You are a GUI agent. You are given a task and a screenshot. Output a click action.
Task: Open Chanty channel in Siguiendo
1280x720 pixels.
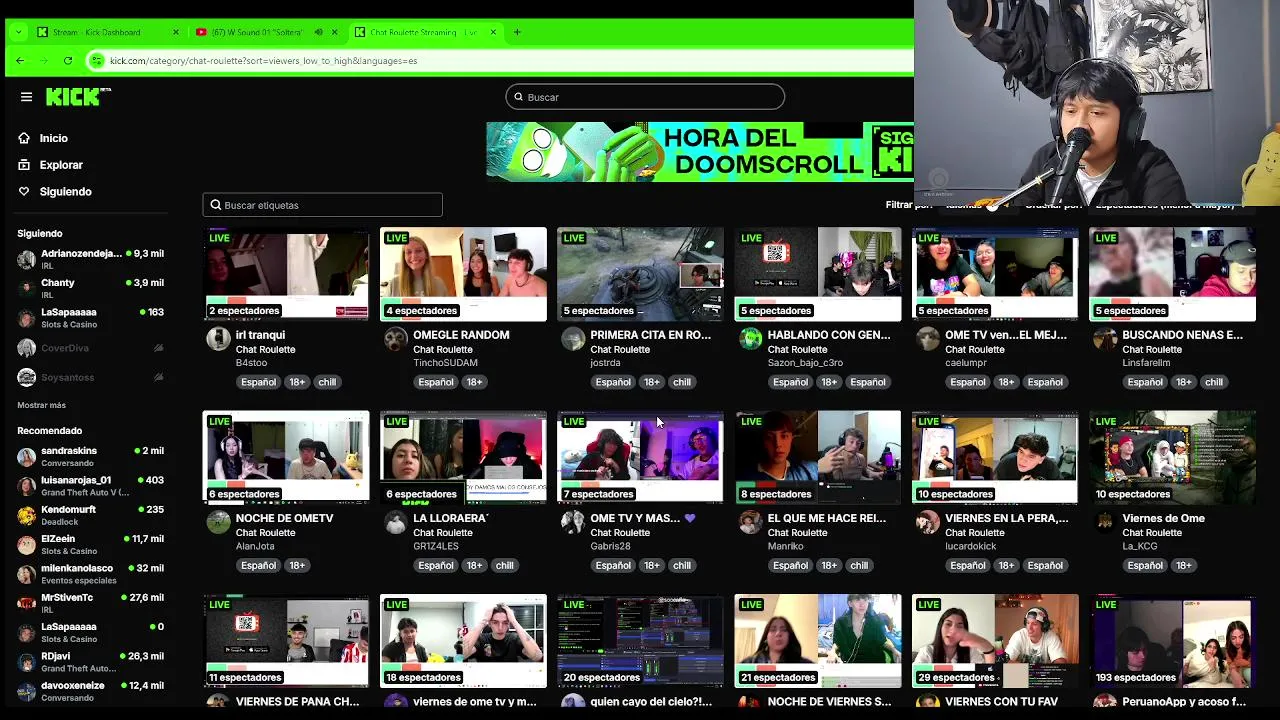tap(90, 289)
